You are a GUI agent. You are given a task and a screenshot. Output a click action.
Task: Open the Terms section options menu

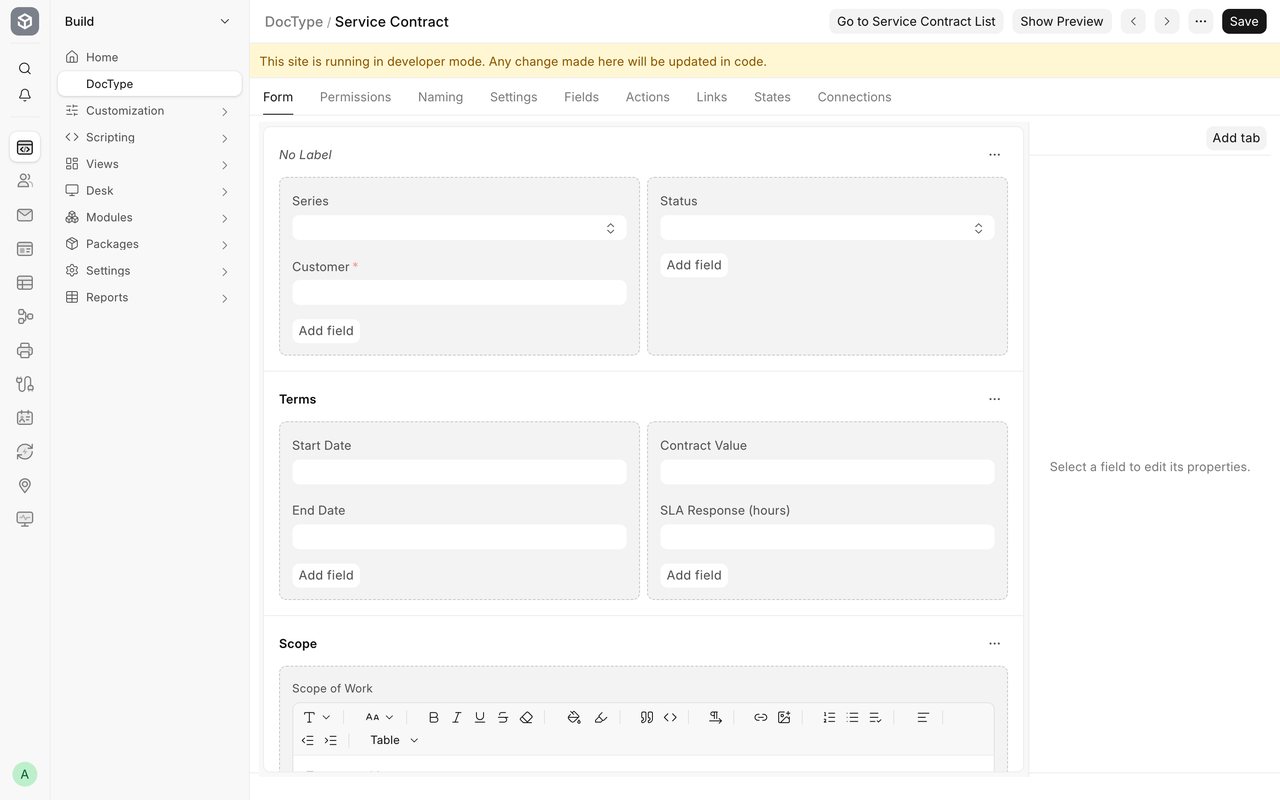pyautogui.click(x=994, y=399)
